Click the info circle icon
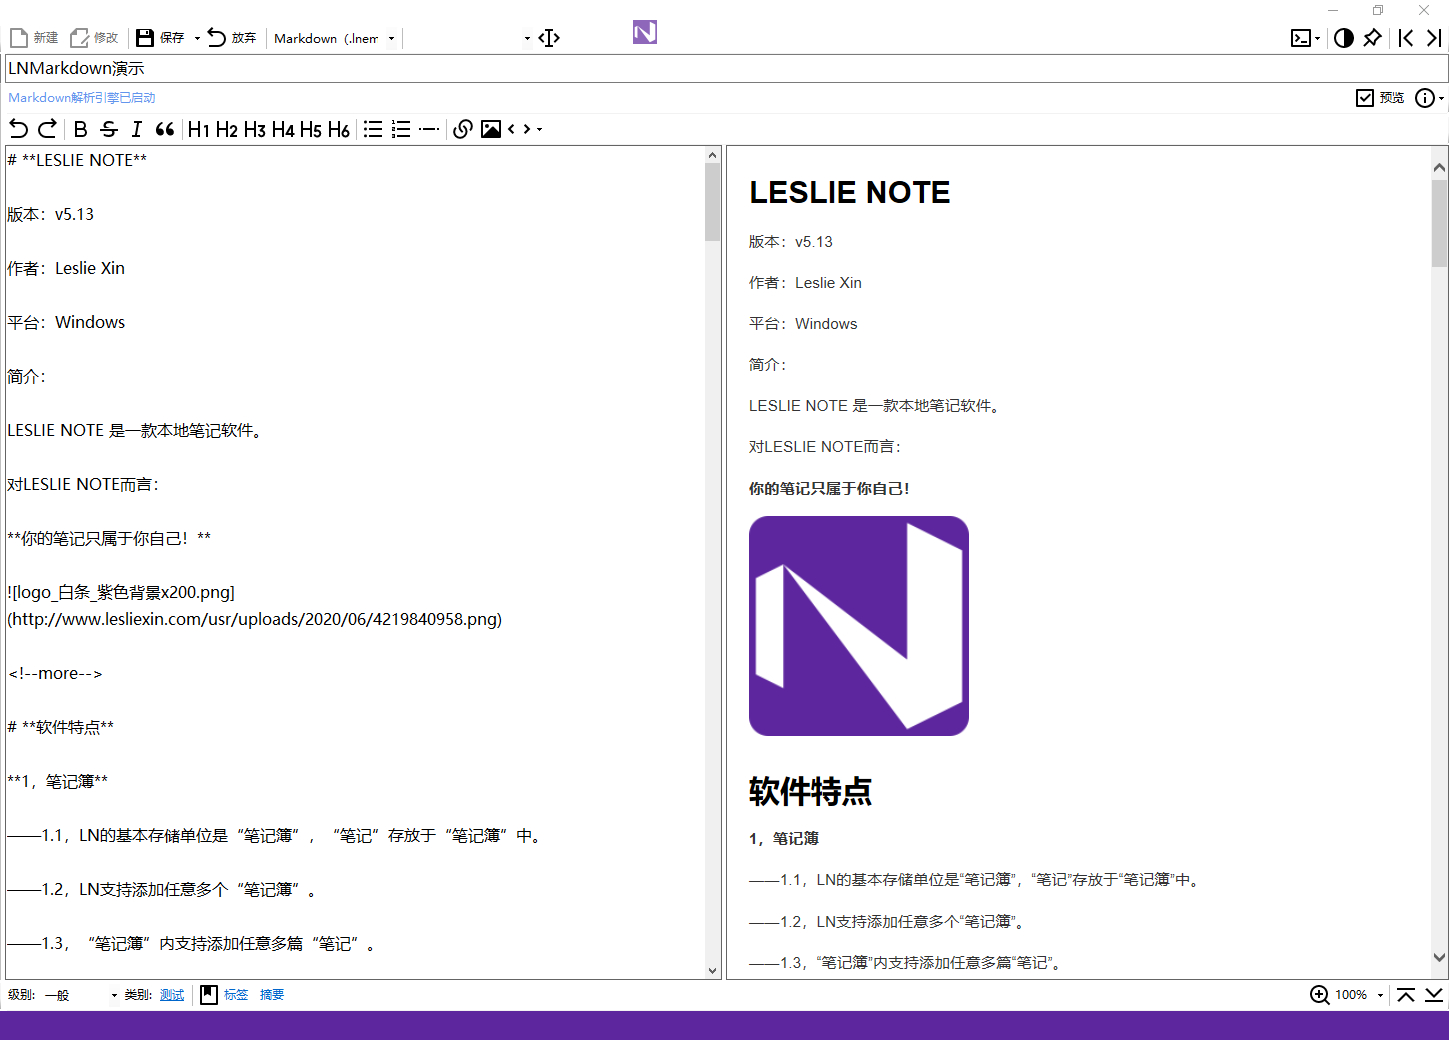The width and height of the screenshot is (1449, 1040). coord(1425,97)
